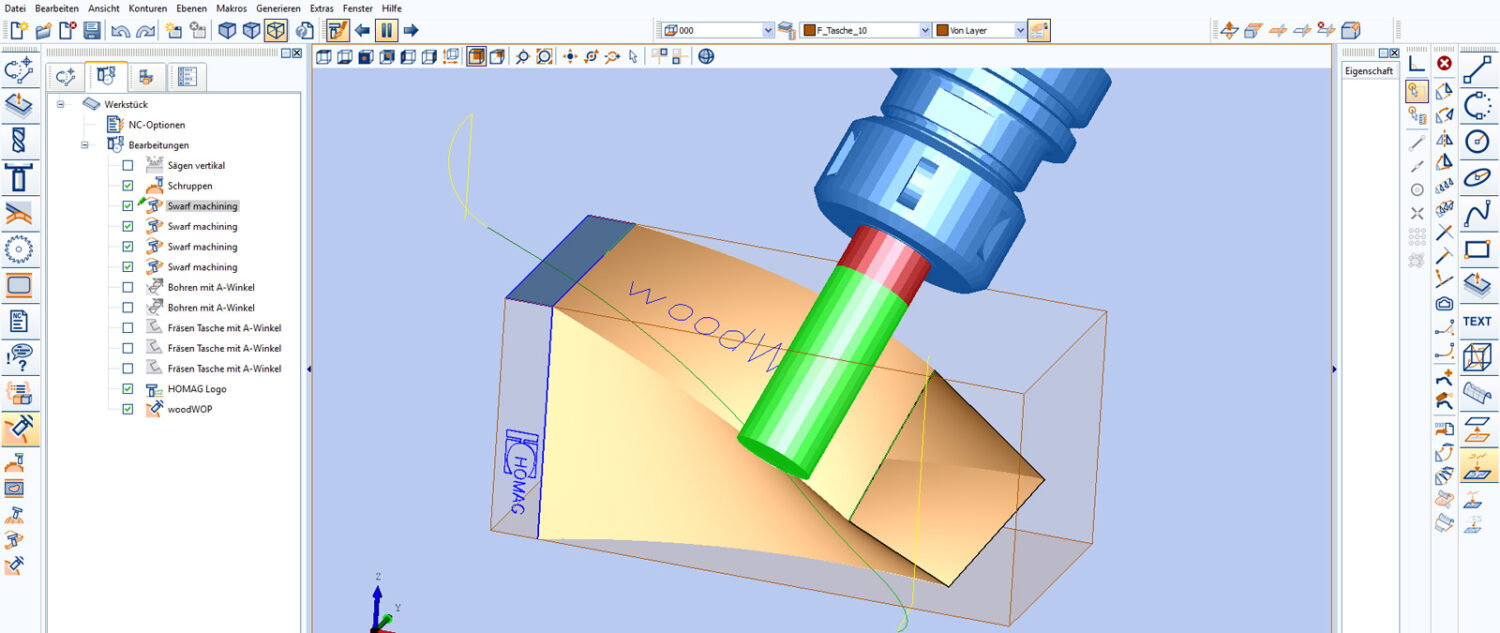Click the Save floppy disk icon

92,31
